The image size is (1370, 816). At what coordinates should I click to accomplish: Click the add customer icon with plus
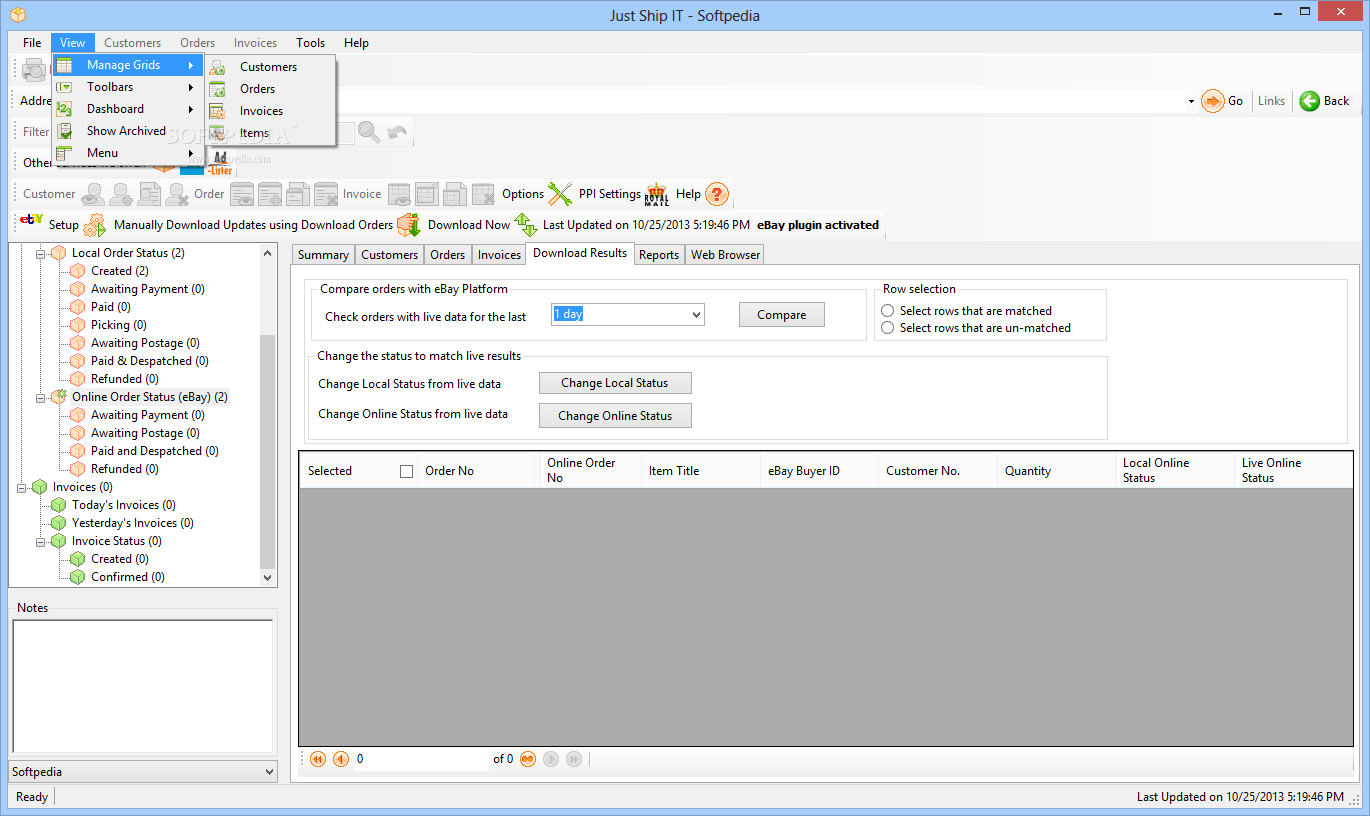pos(121,194)
